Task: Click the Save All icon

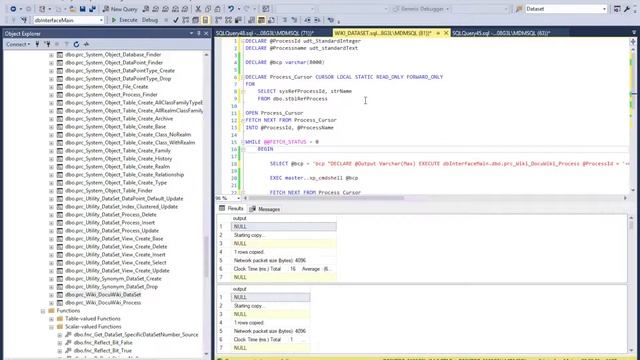Action: tap(92, 9)
